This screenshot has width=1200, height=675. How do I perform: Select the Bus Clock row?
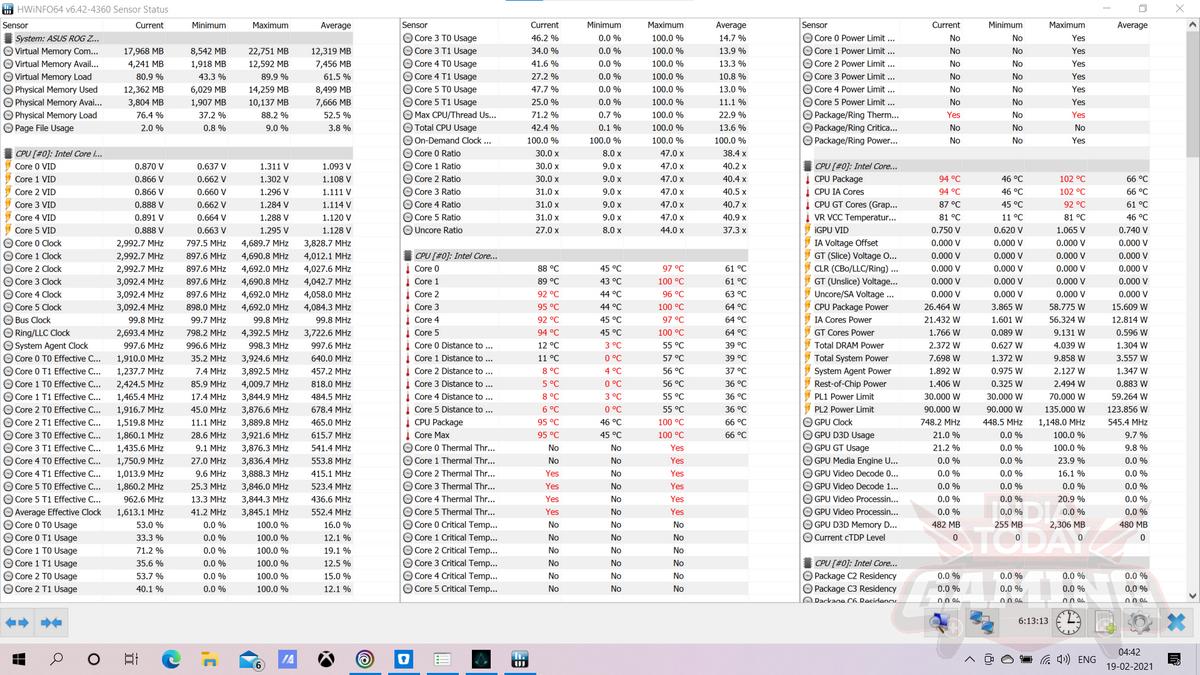pyautogui.click(x=177, y=320)
